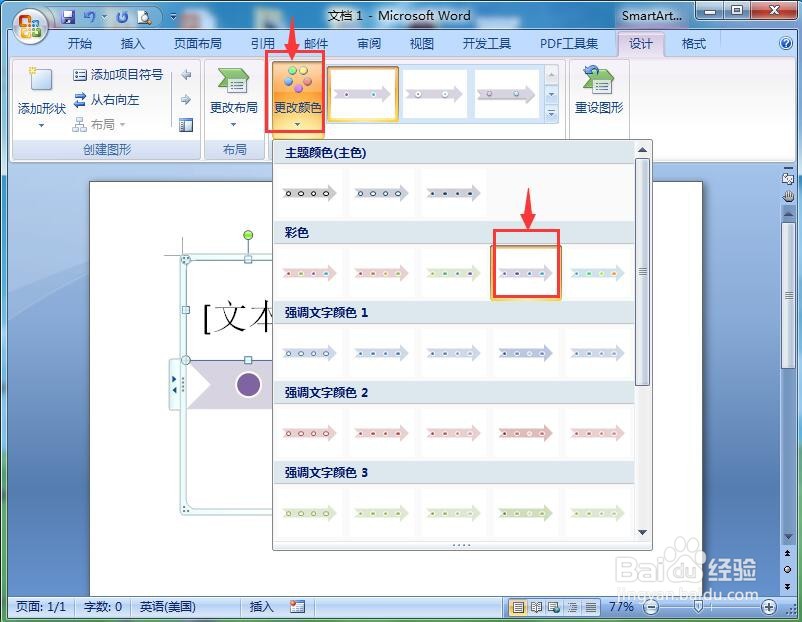Open the 更改布局 gallery

point(234,96)
